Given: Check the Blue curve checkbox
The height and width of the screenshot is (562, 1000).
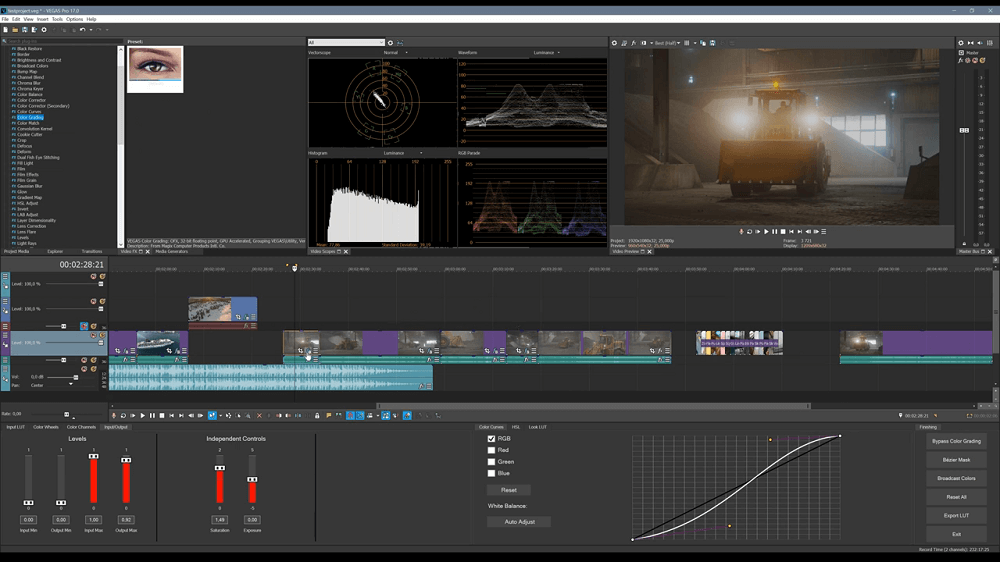Looking at the screenshot, I should pyautogui.click(x=491, y=473).
